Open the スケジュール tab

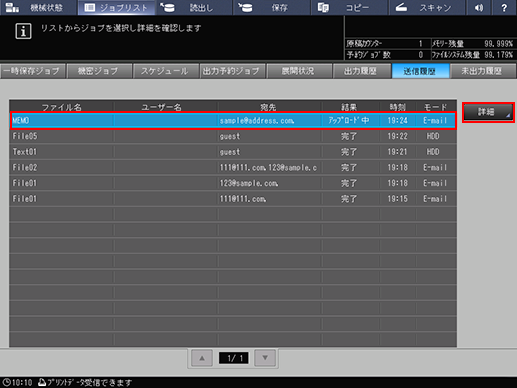pos(165,71)
